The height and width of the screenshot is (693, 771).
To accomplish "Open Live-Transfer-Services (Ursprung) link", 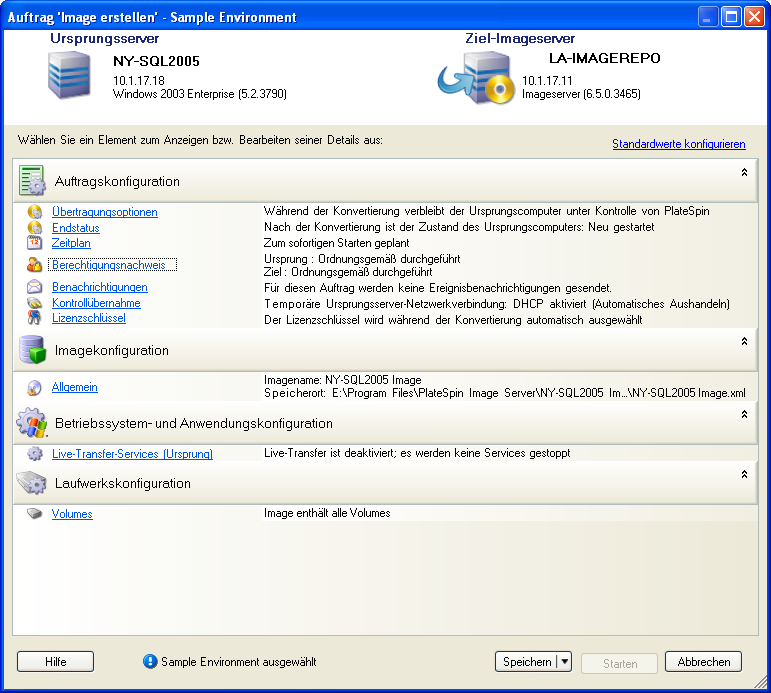I will pos(132,454).
